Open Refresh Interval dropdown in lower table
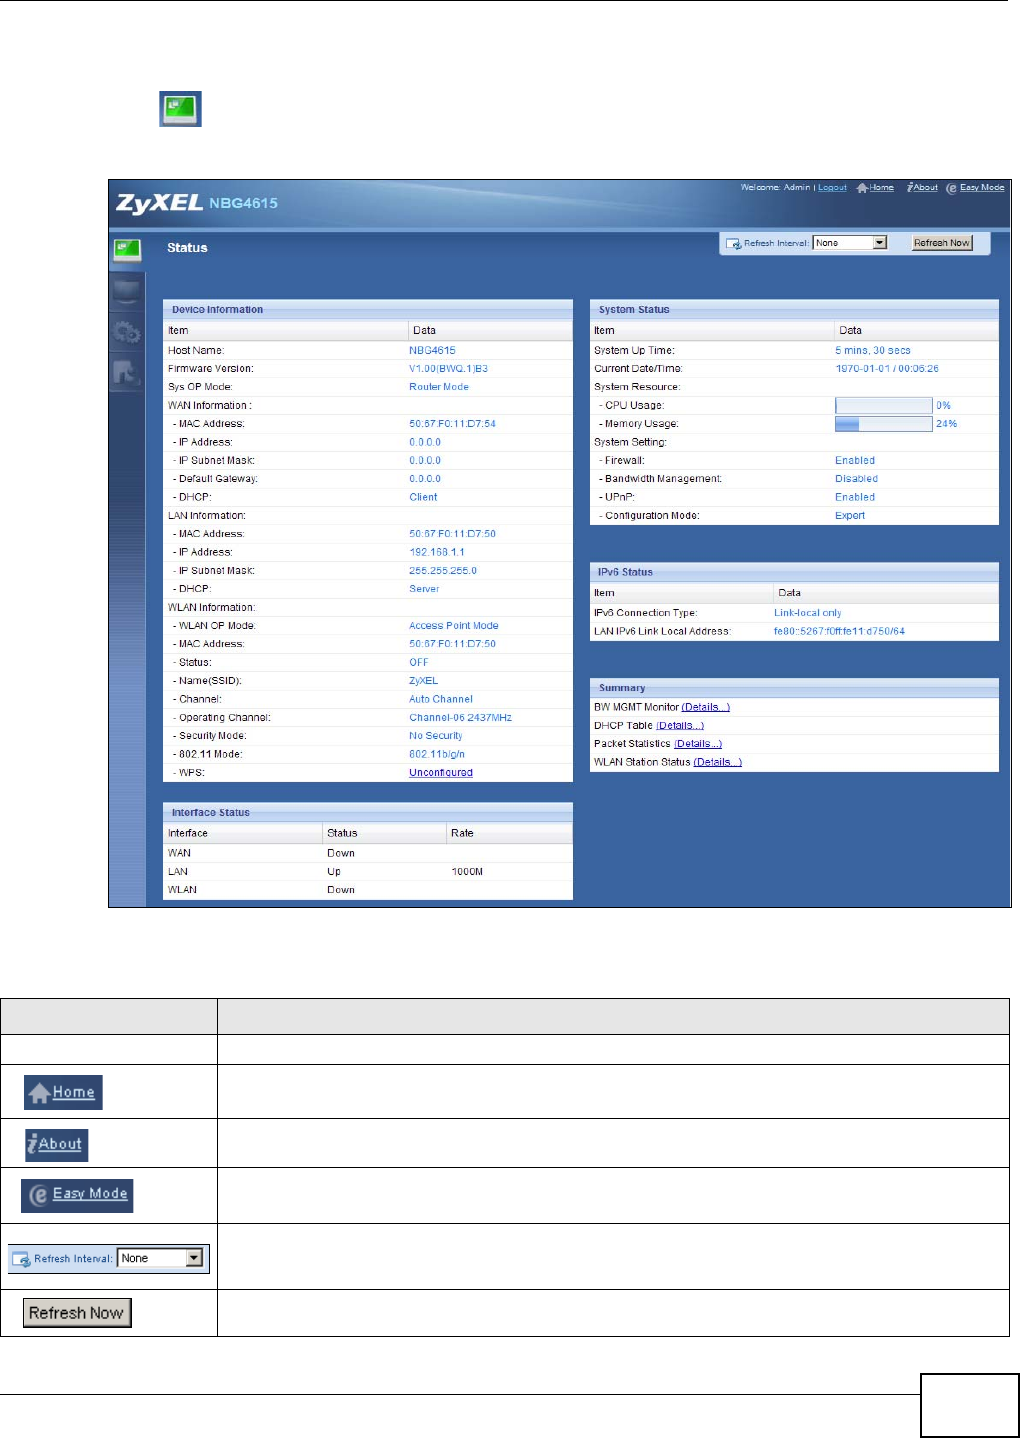 pyautogui.click(x=161, y=1258)
